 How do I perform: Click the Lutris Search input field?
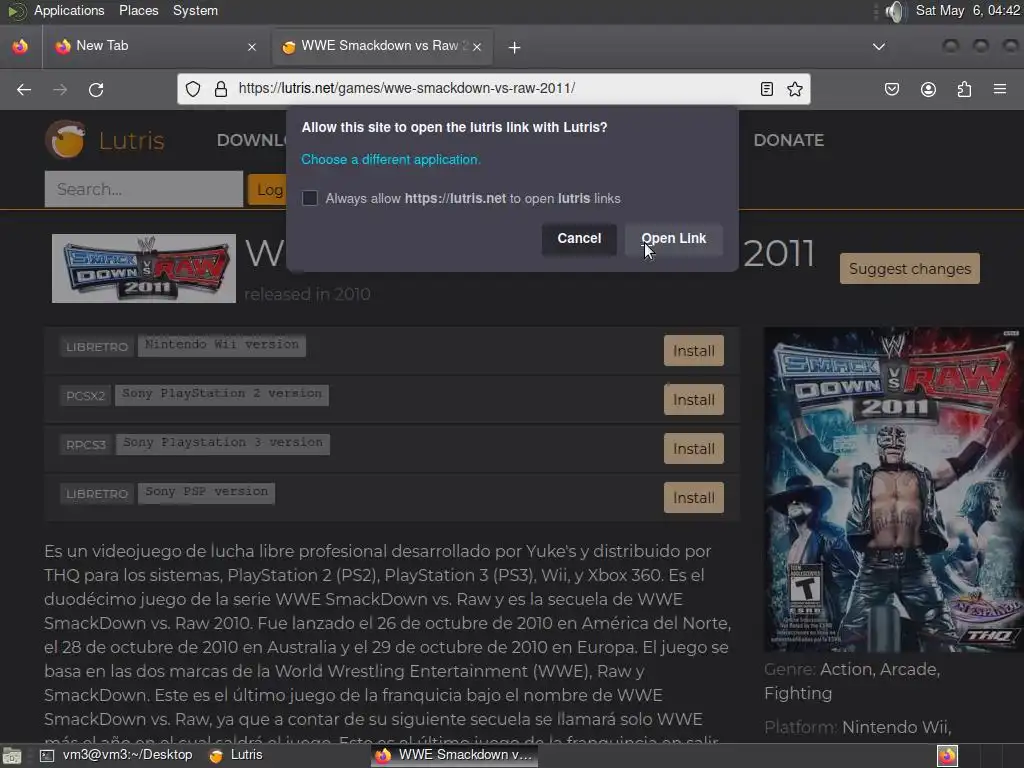pos(144,189)
